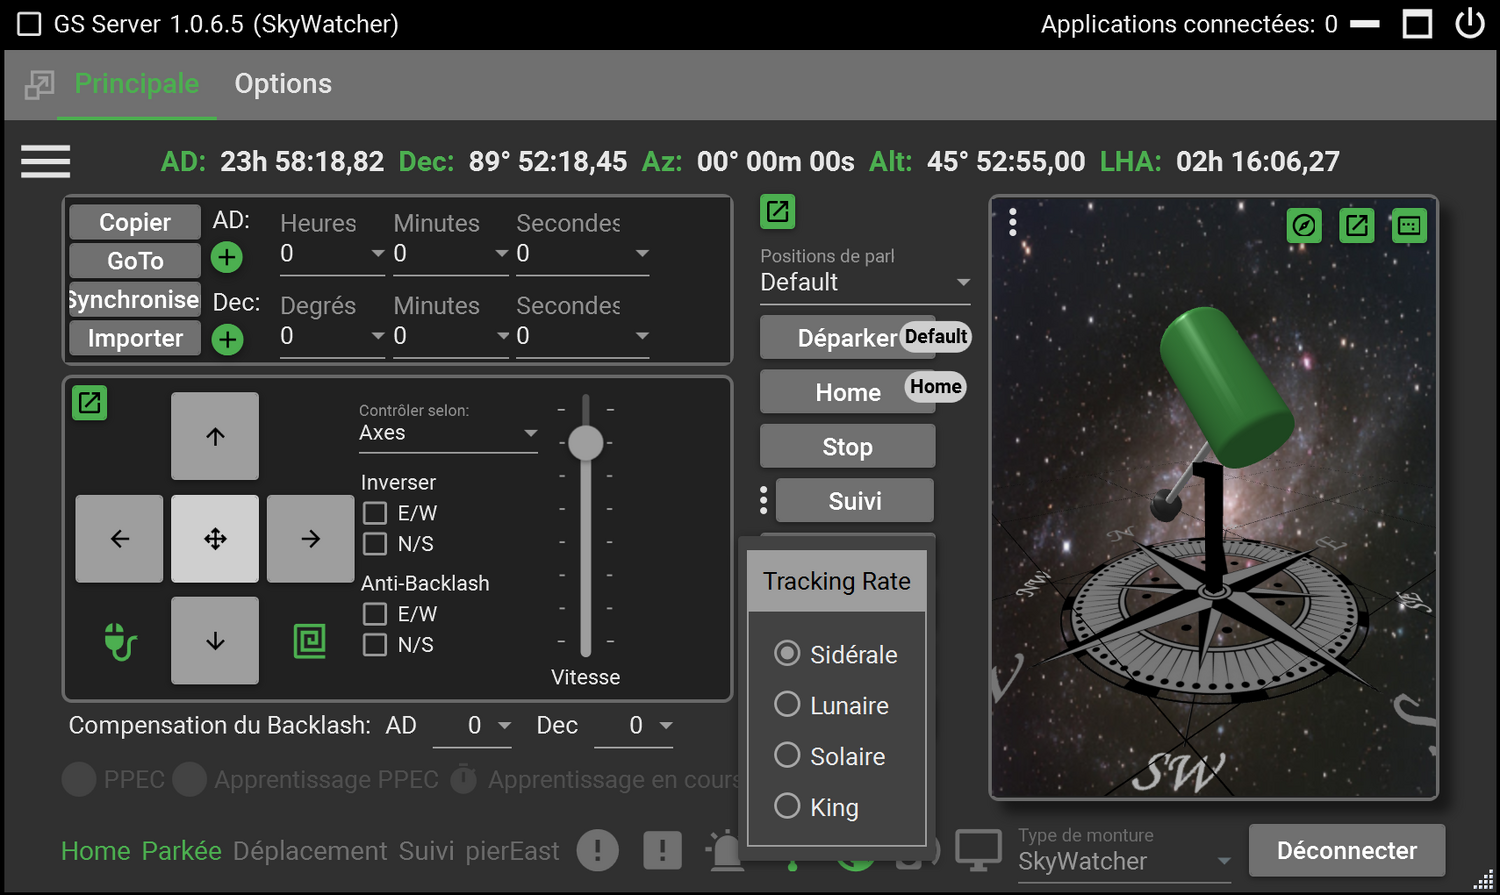This screenshot has width=1500, height=895.
Task: Slew the mount up with up arrow
Action: (x=215, y=436)
